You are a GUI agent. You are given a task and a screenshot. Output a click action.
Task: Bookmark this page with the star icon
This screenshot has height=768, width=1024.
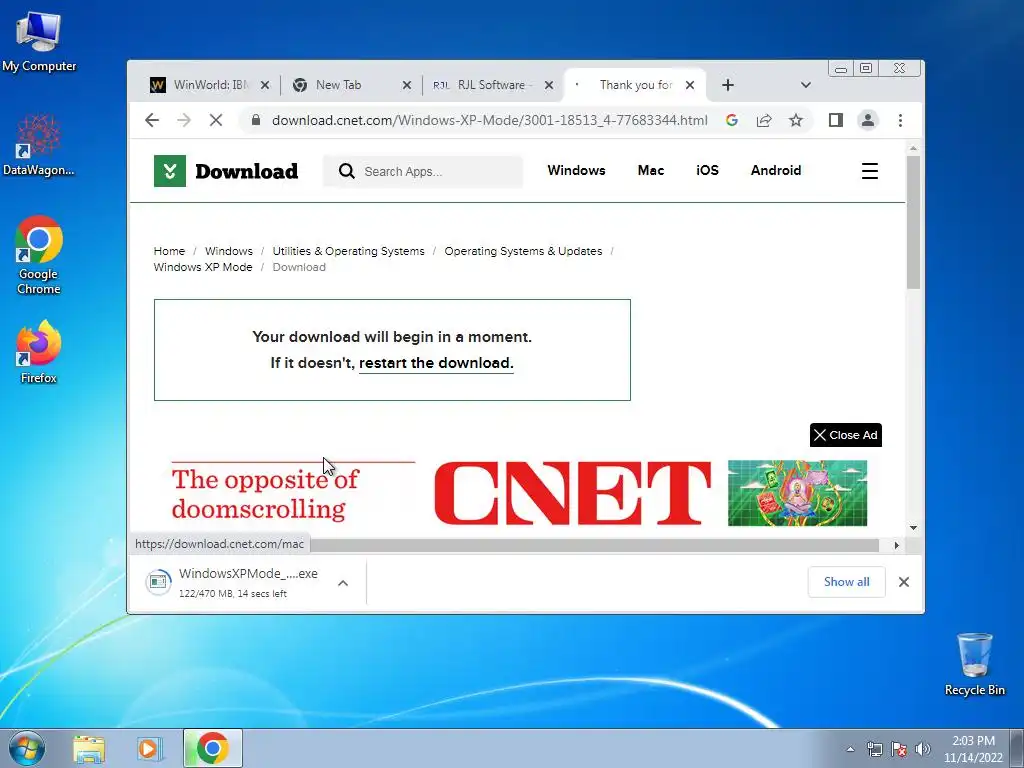tap(795, 120)
